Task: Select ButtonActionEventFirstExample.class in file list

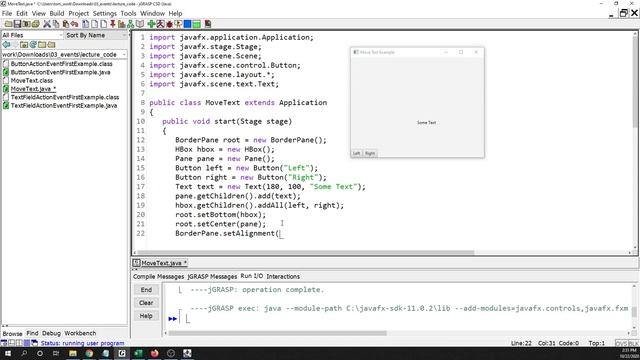Action: 62,64
